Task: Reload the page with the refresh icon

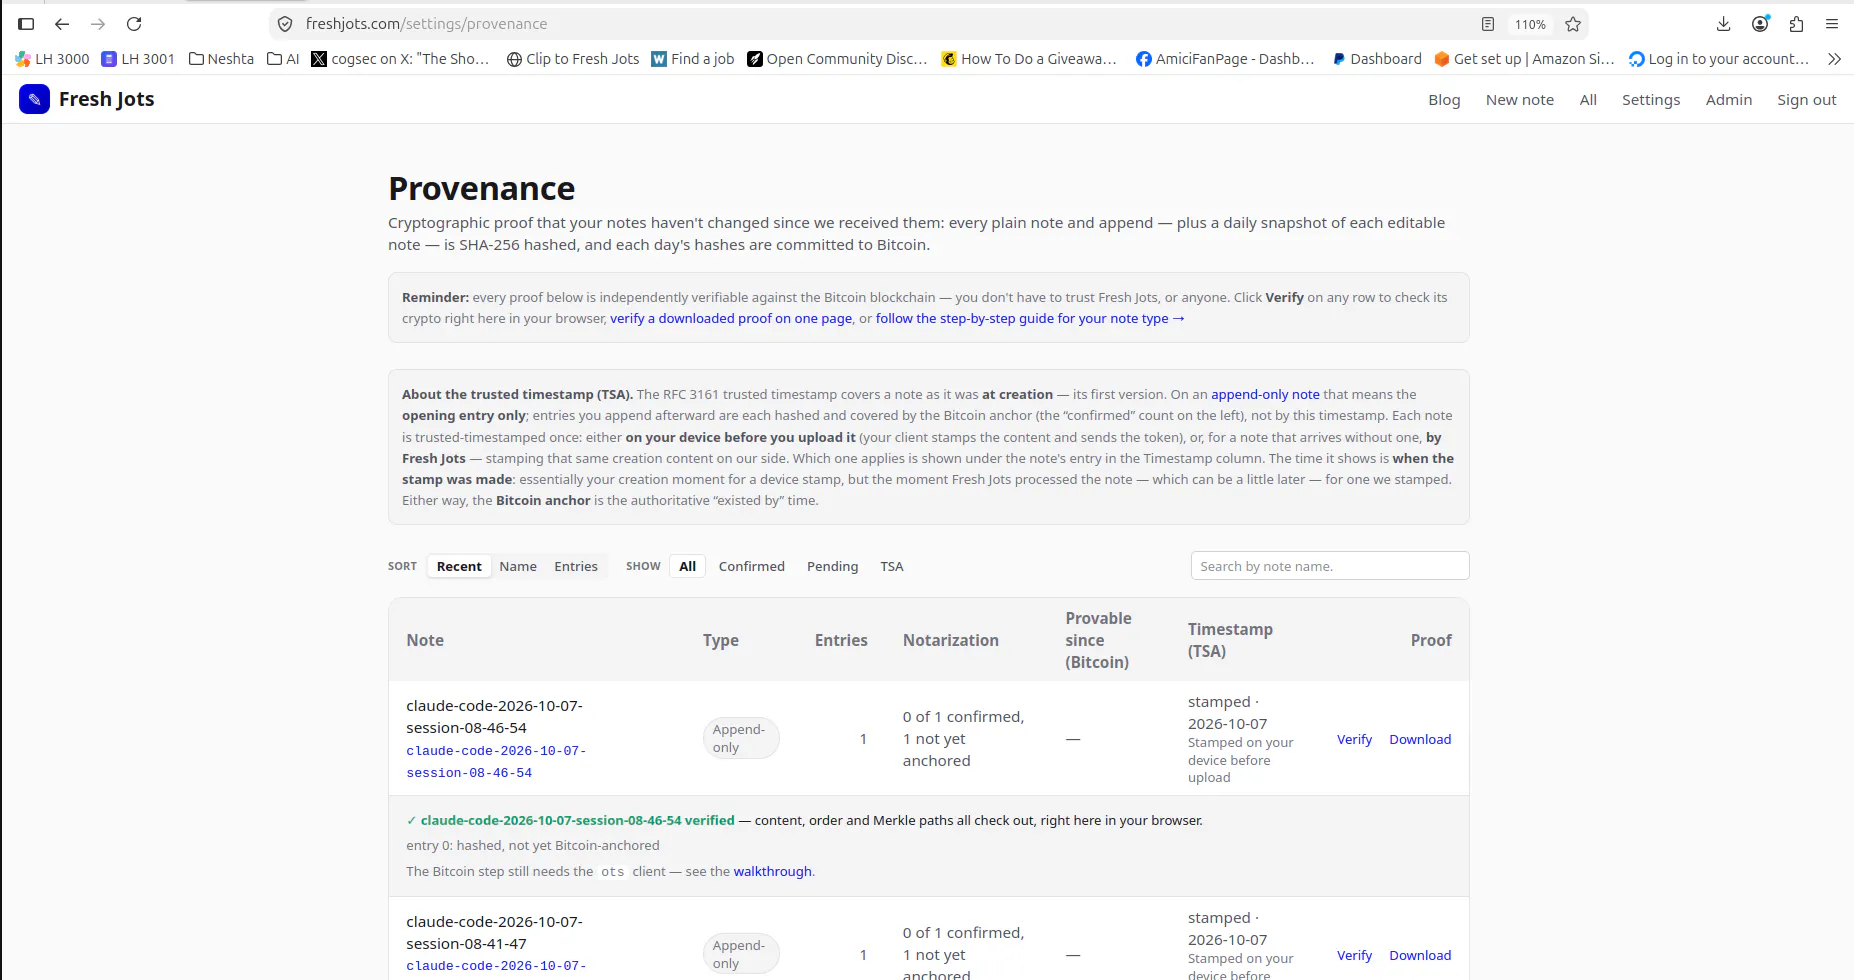Action: point(134,24)
